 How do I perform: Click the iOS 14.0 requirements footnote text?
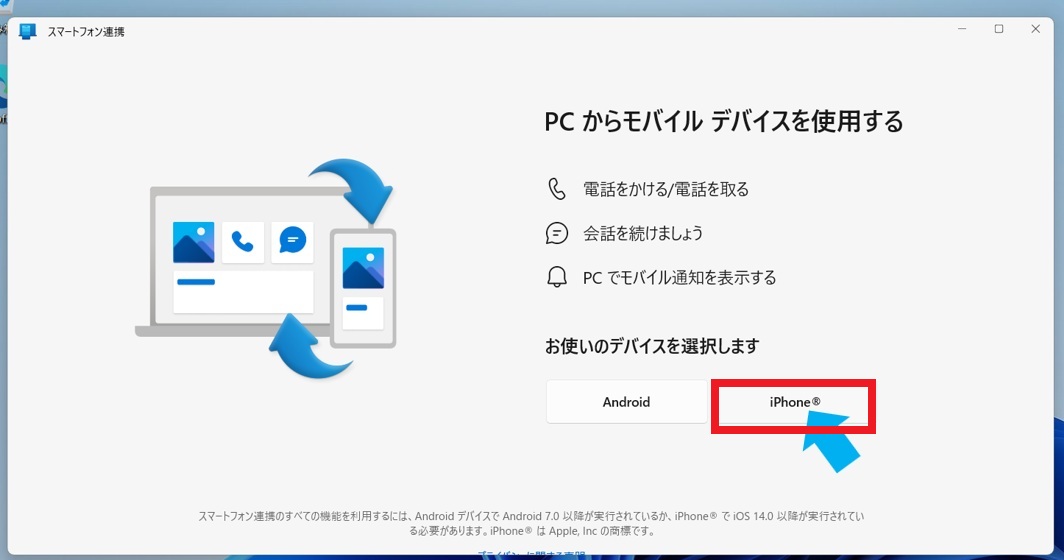tap(531, 523)
